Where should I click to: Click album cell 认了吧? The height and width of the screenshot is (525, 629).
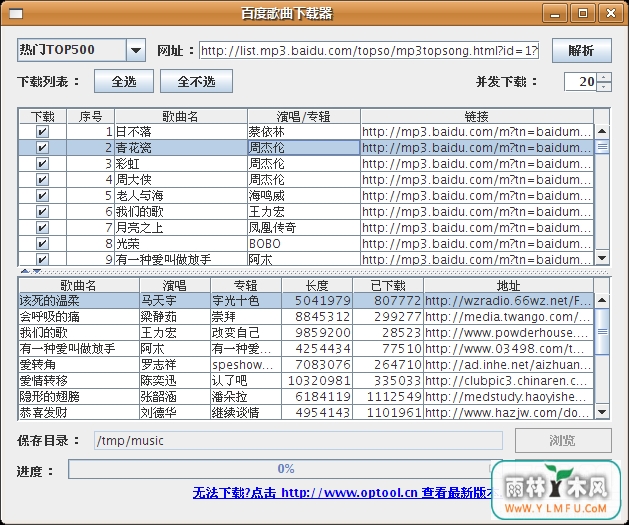[246, 381]
